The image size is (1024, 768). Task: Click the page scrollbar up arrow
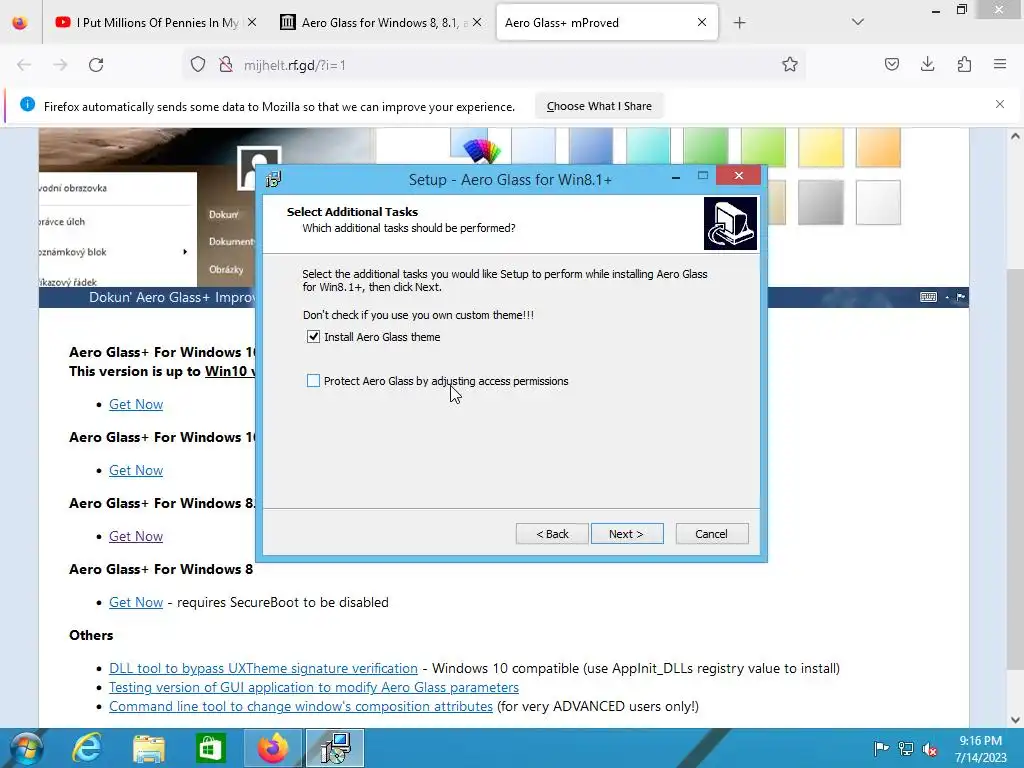click(1015, 136)
